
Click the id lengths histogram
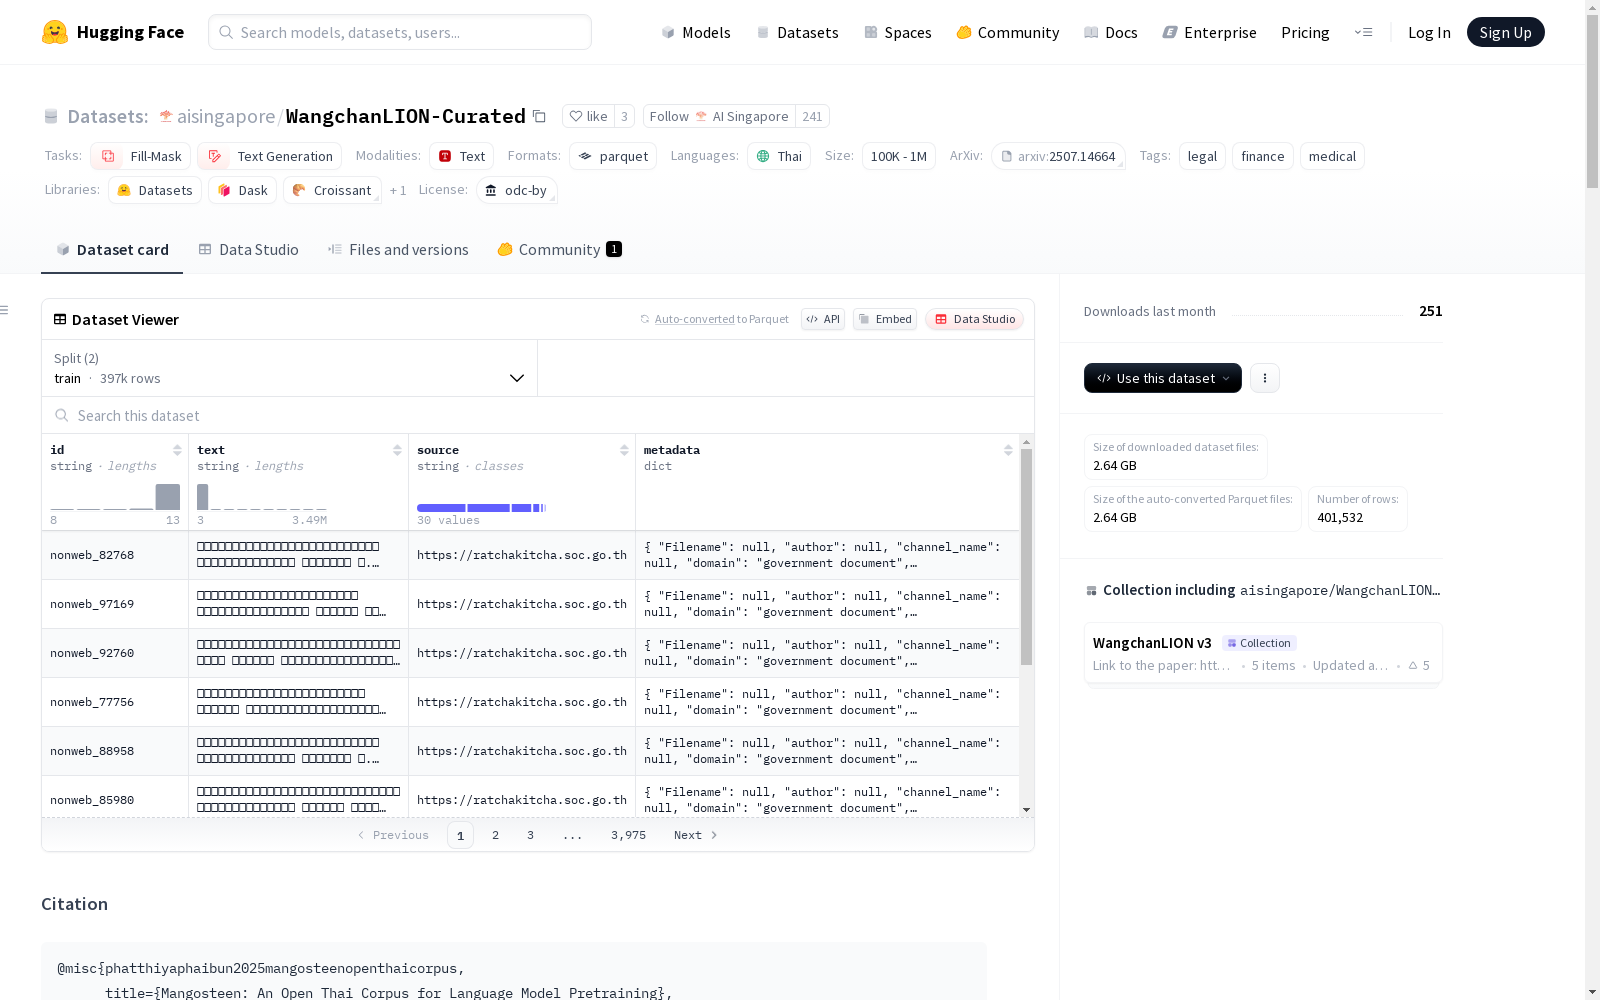[115, 497]
